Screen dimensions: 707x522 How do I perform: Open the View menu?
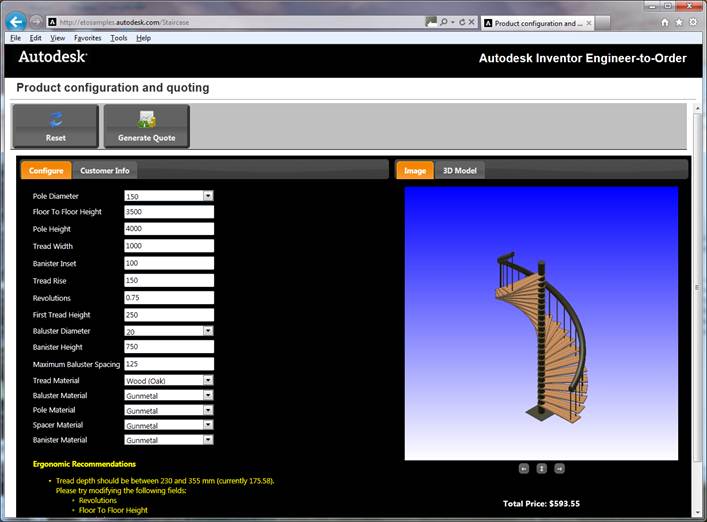pos(57,38)
